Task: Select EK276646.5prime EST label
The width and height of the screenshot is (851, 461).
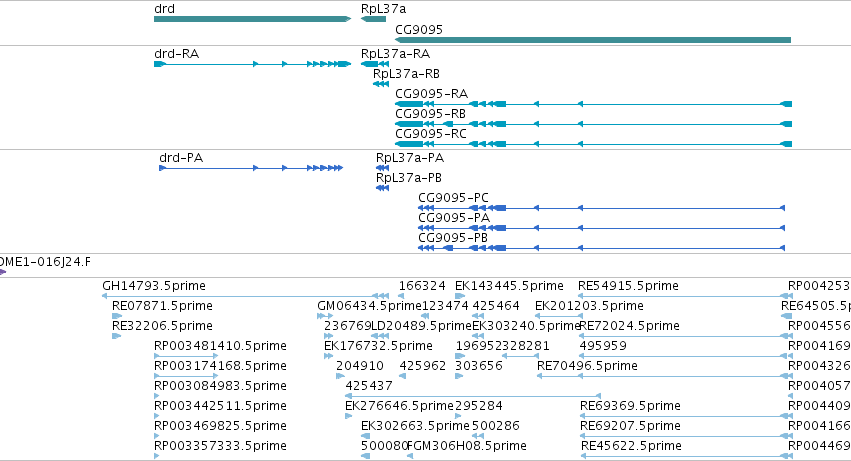Action: pyautogui.click(x=399, y=407)
